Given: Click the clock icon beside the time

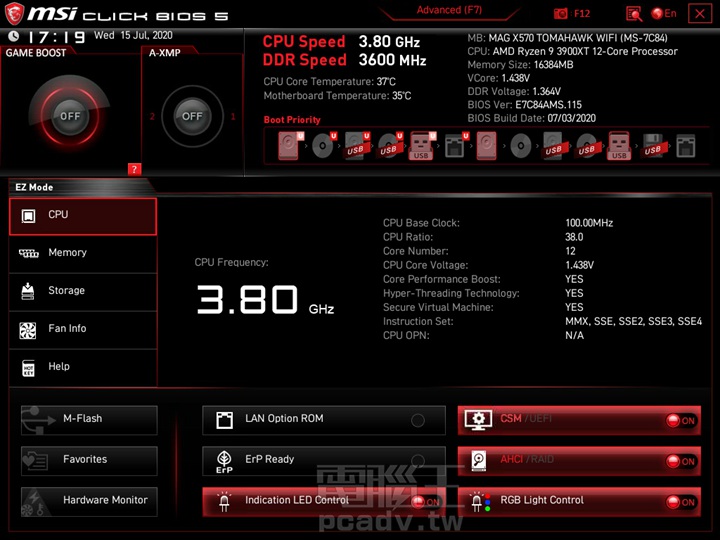Looking at the screenshot, I should (14, 36).
